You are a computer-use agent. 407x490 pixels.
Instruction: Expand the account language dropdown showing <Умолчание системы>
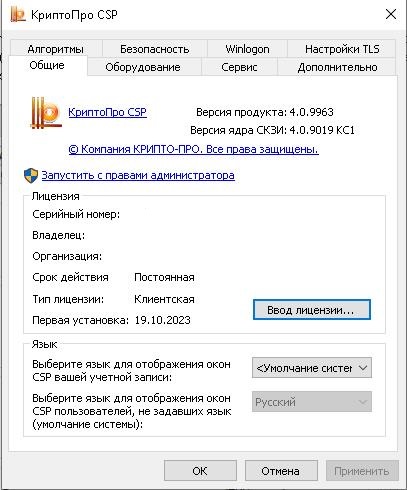point(312,368)
